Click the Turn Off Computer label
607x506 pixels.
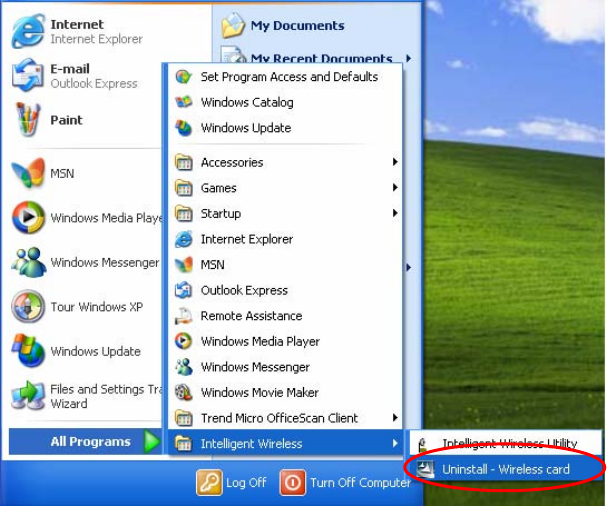tap(360, 483)
